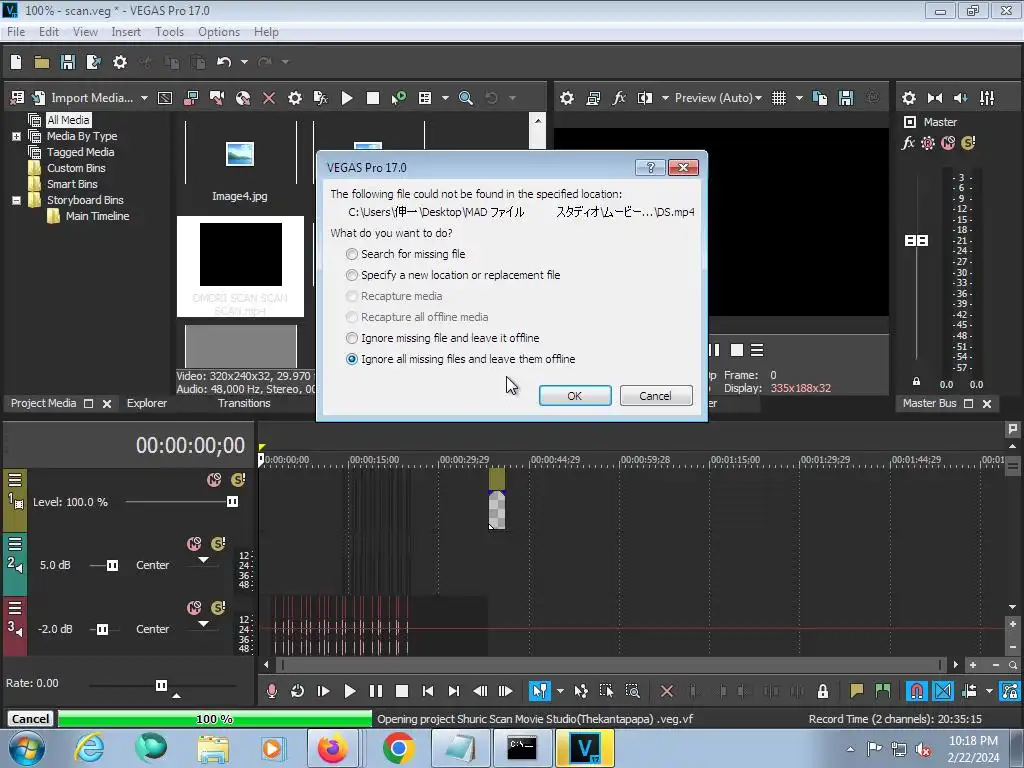1024x768 pixels.
Task: Adjust playback Rate slider
Action: click(161, 685)
